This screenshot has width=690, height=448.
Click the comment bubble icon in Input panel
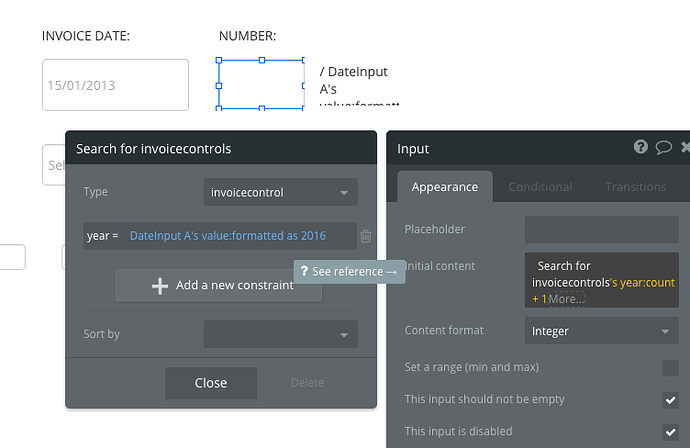pyautogui.click(x=663, y=147)
